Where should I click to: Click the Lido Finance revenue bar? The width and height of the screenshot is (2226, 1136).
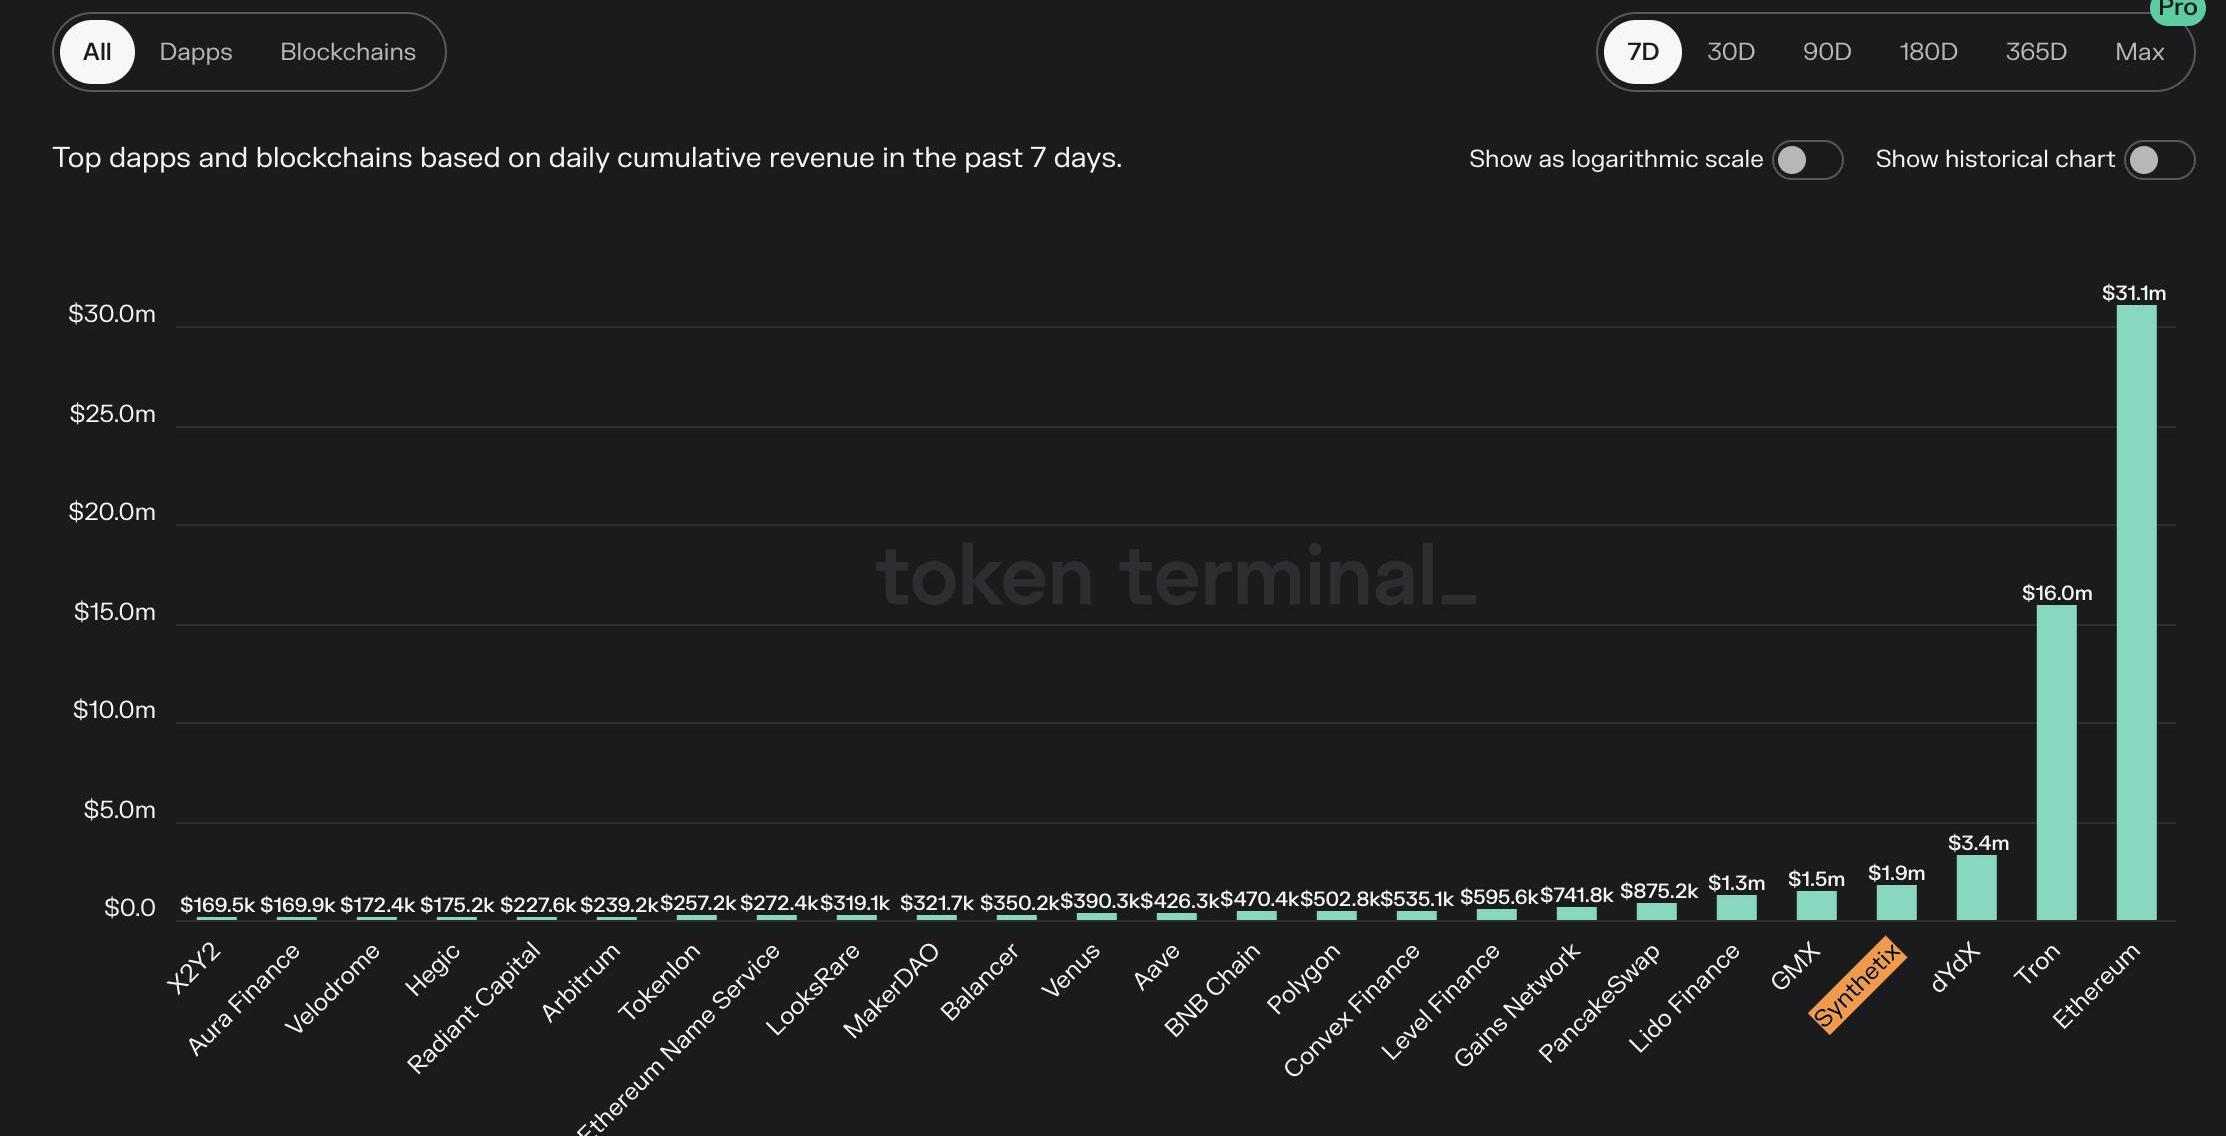[x=1736, y=907]
